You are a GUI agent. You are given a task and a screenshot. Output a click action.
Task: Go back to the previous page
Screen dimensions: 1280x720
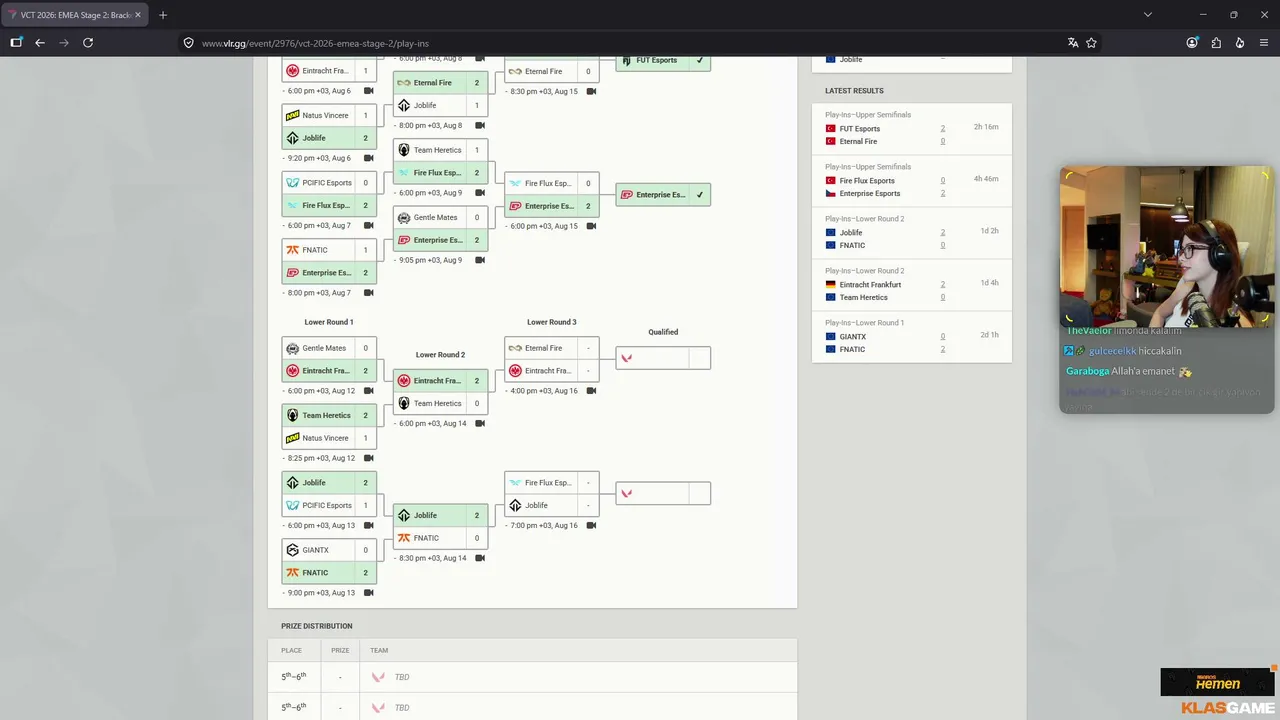(40, 43)
